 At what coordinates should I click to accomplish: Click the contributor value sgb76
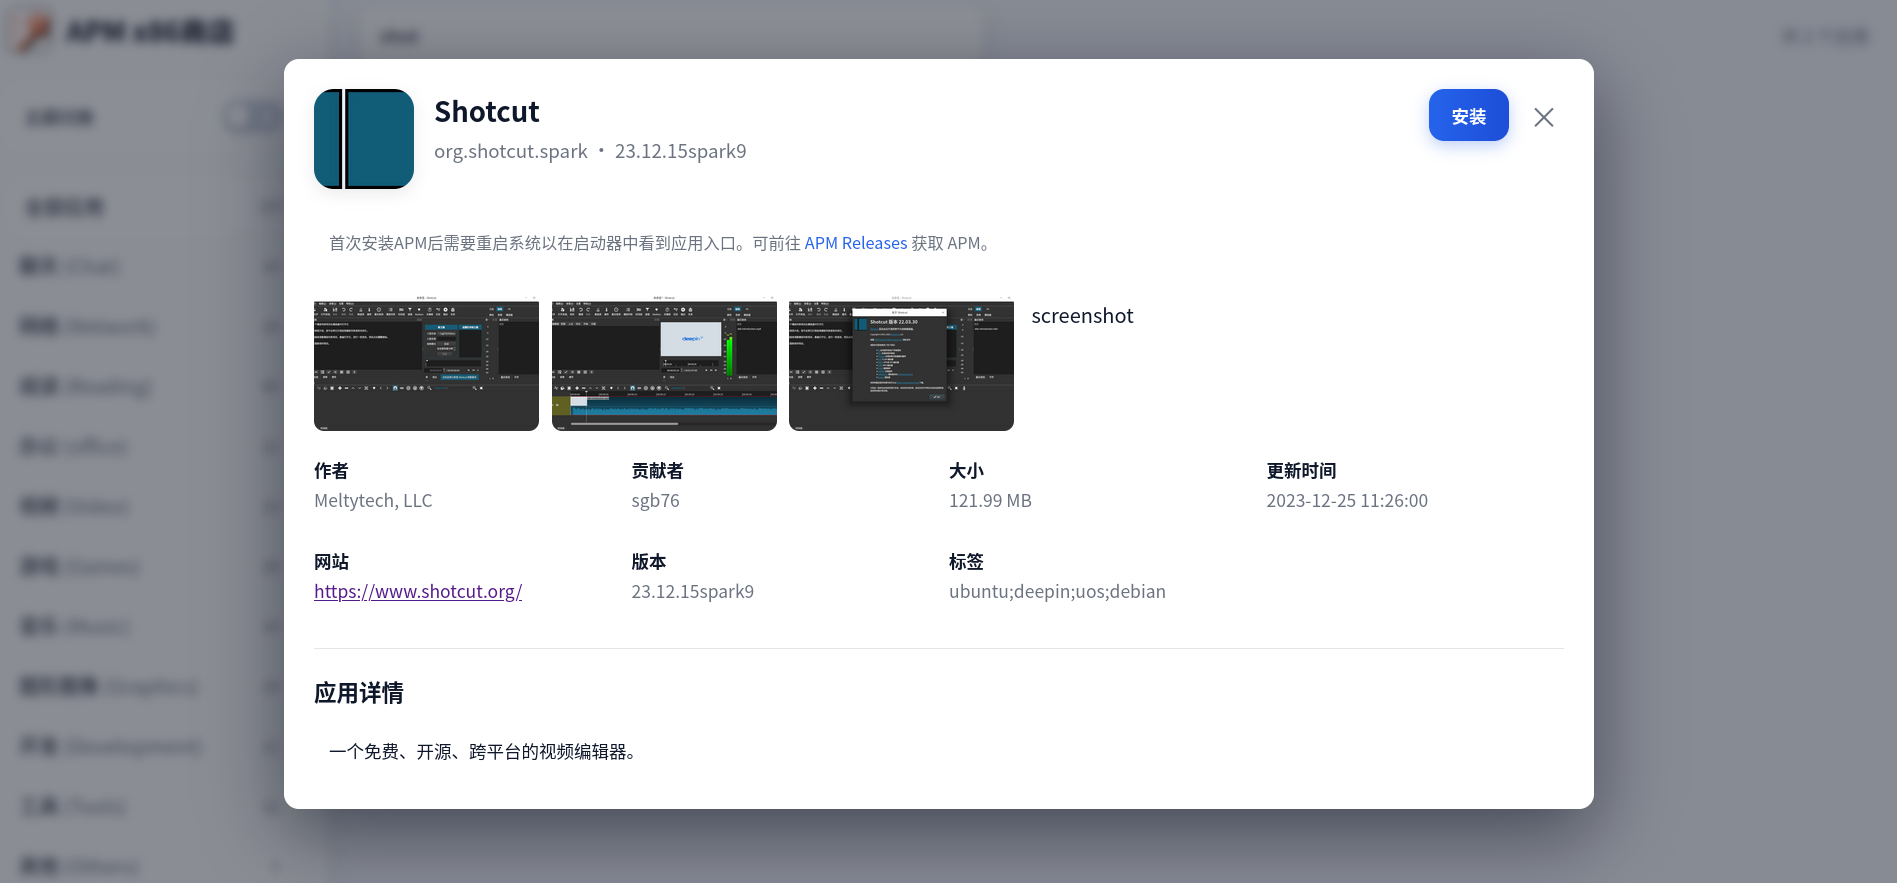(655, 500)
